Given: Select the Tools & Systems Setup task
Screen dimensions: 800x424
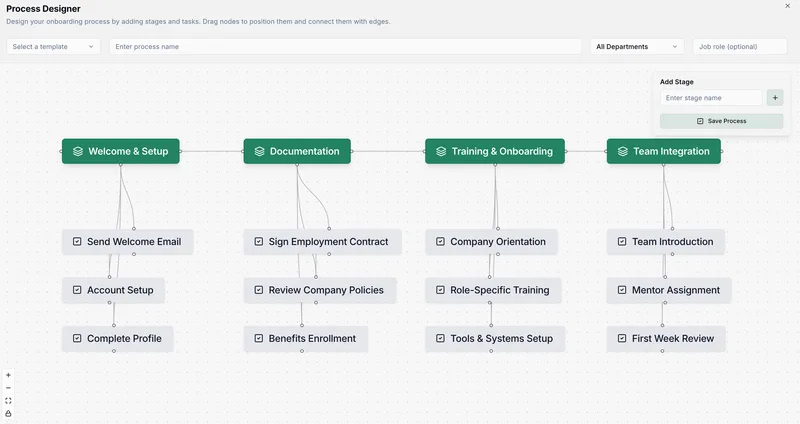Looking at the screenshot, I should coord(495,338).
